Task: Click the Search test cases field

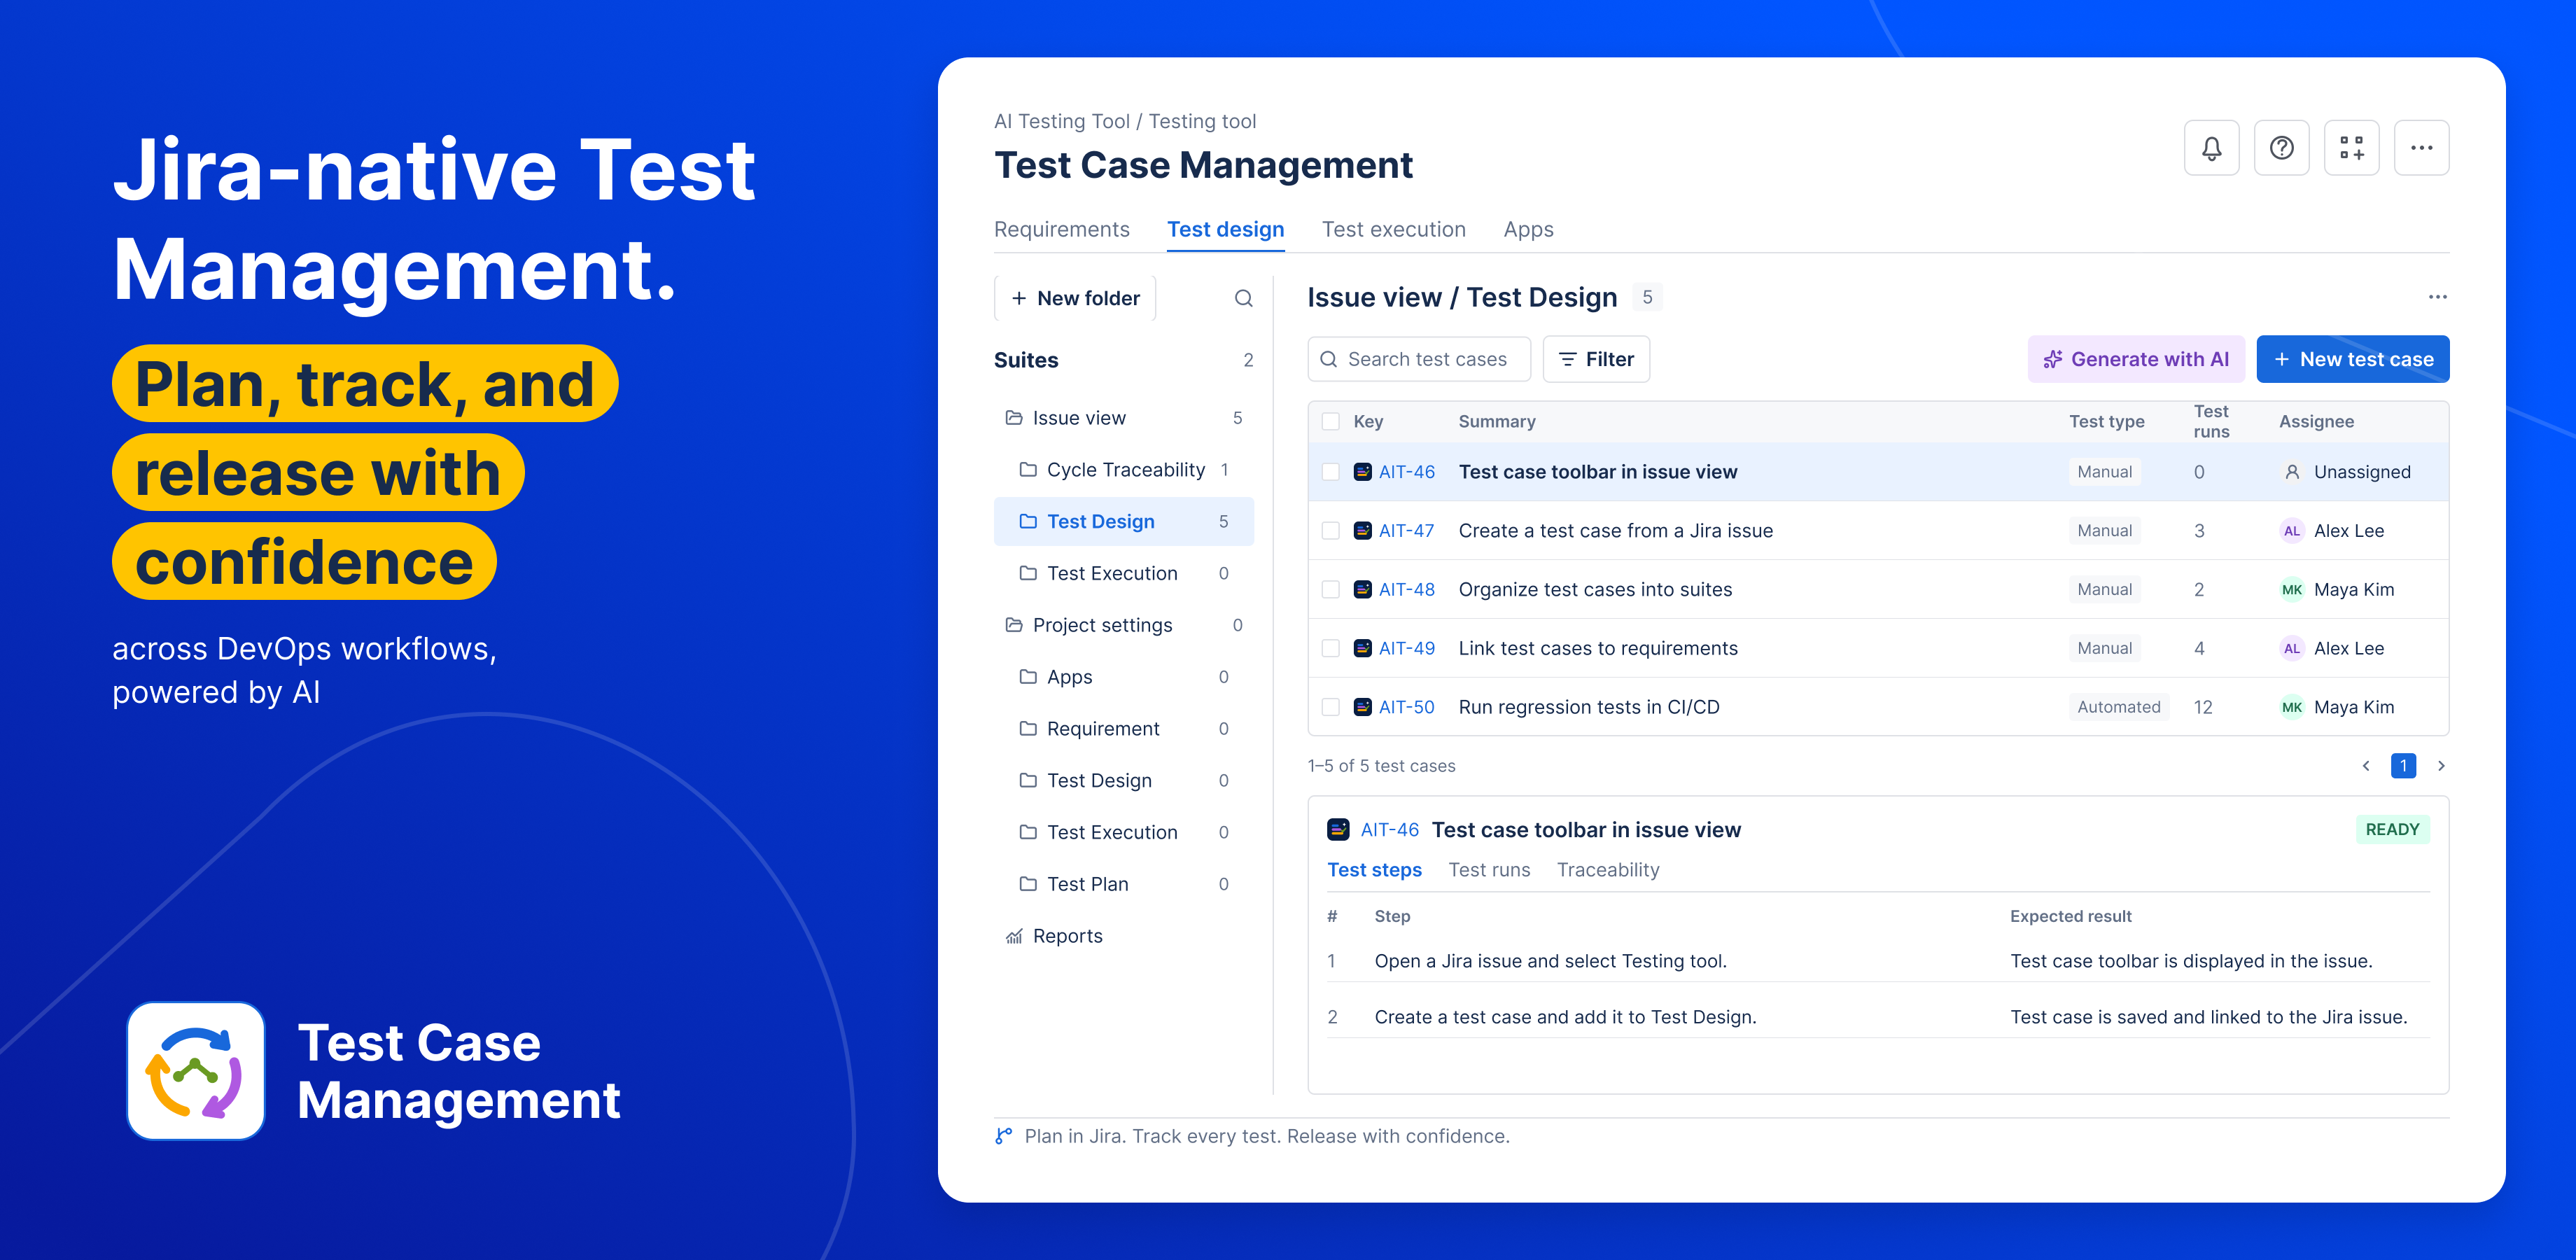Action: pos(1419,359)
